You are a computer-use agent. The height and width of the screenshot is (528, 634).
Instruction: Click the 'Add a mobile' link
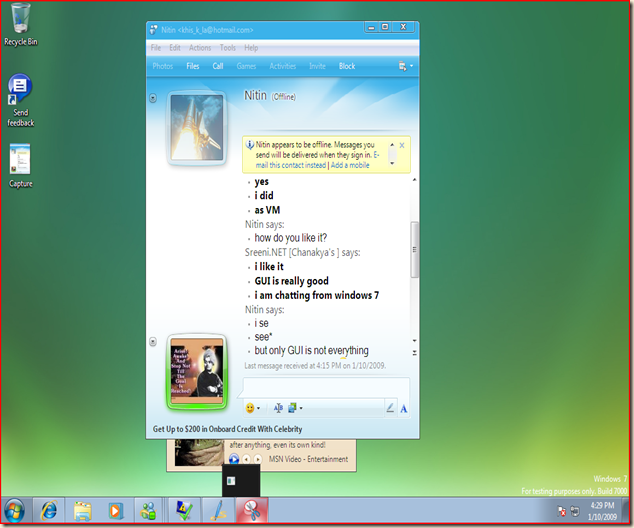[x=350, y=165]
